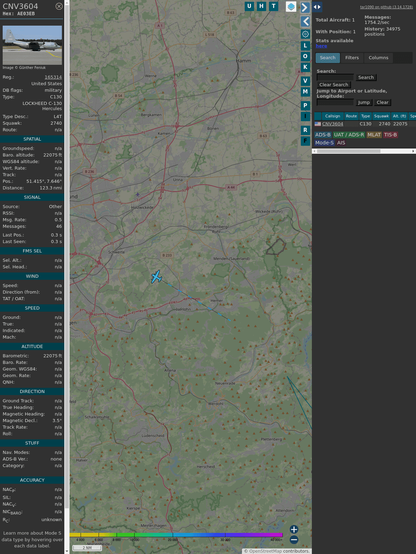Click the R map button

pos(305,130)
